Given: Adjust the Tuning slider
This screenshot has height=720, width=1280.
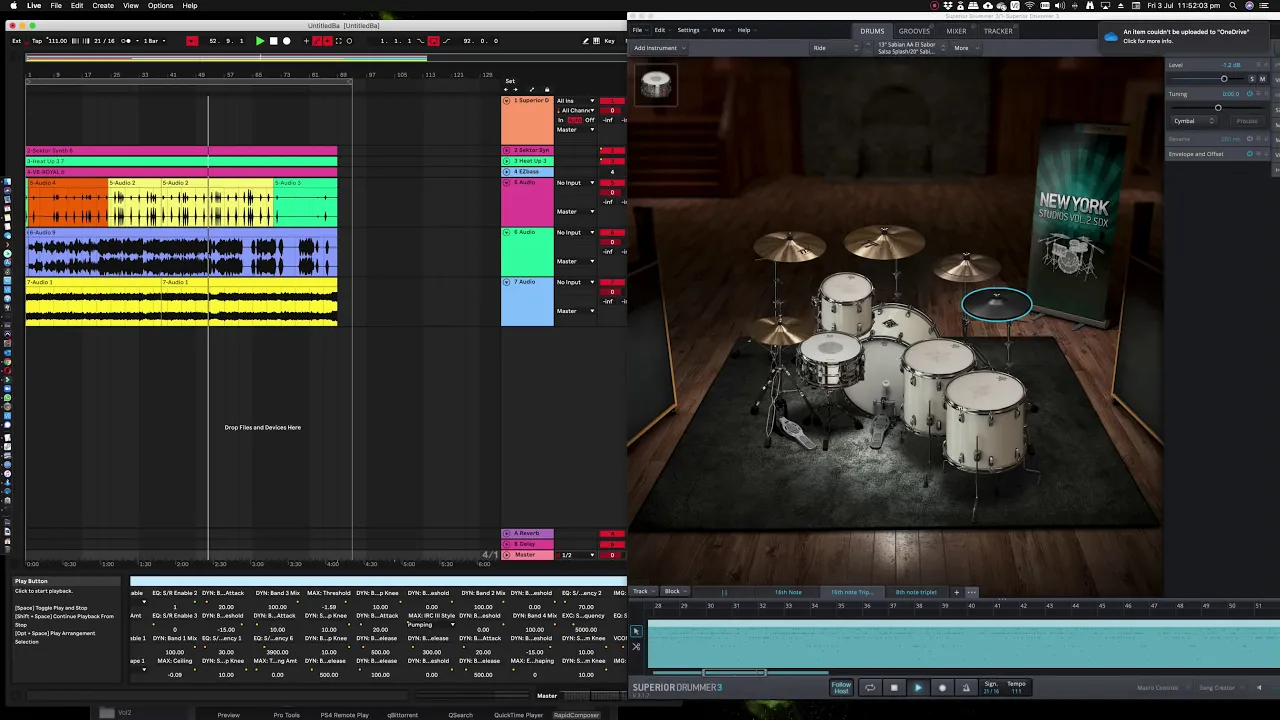Looking at the screenshot, I should point(1218,108).
